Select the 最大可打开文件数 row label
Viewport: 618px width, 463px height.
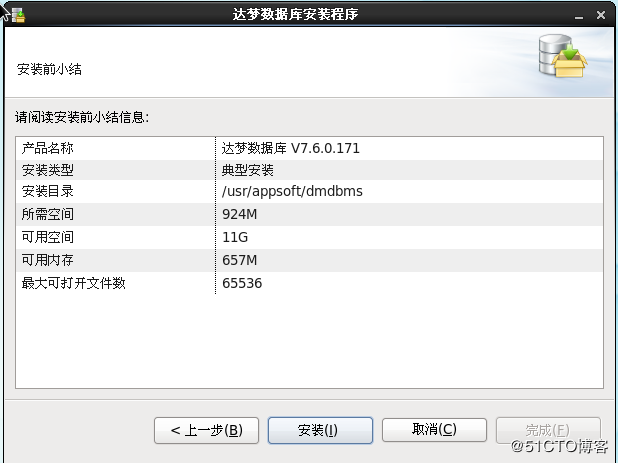click(x=74, y=283)
